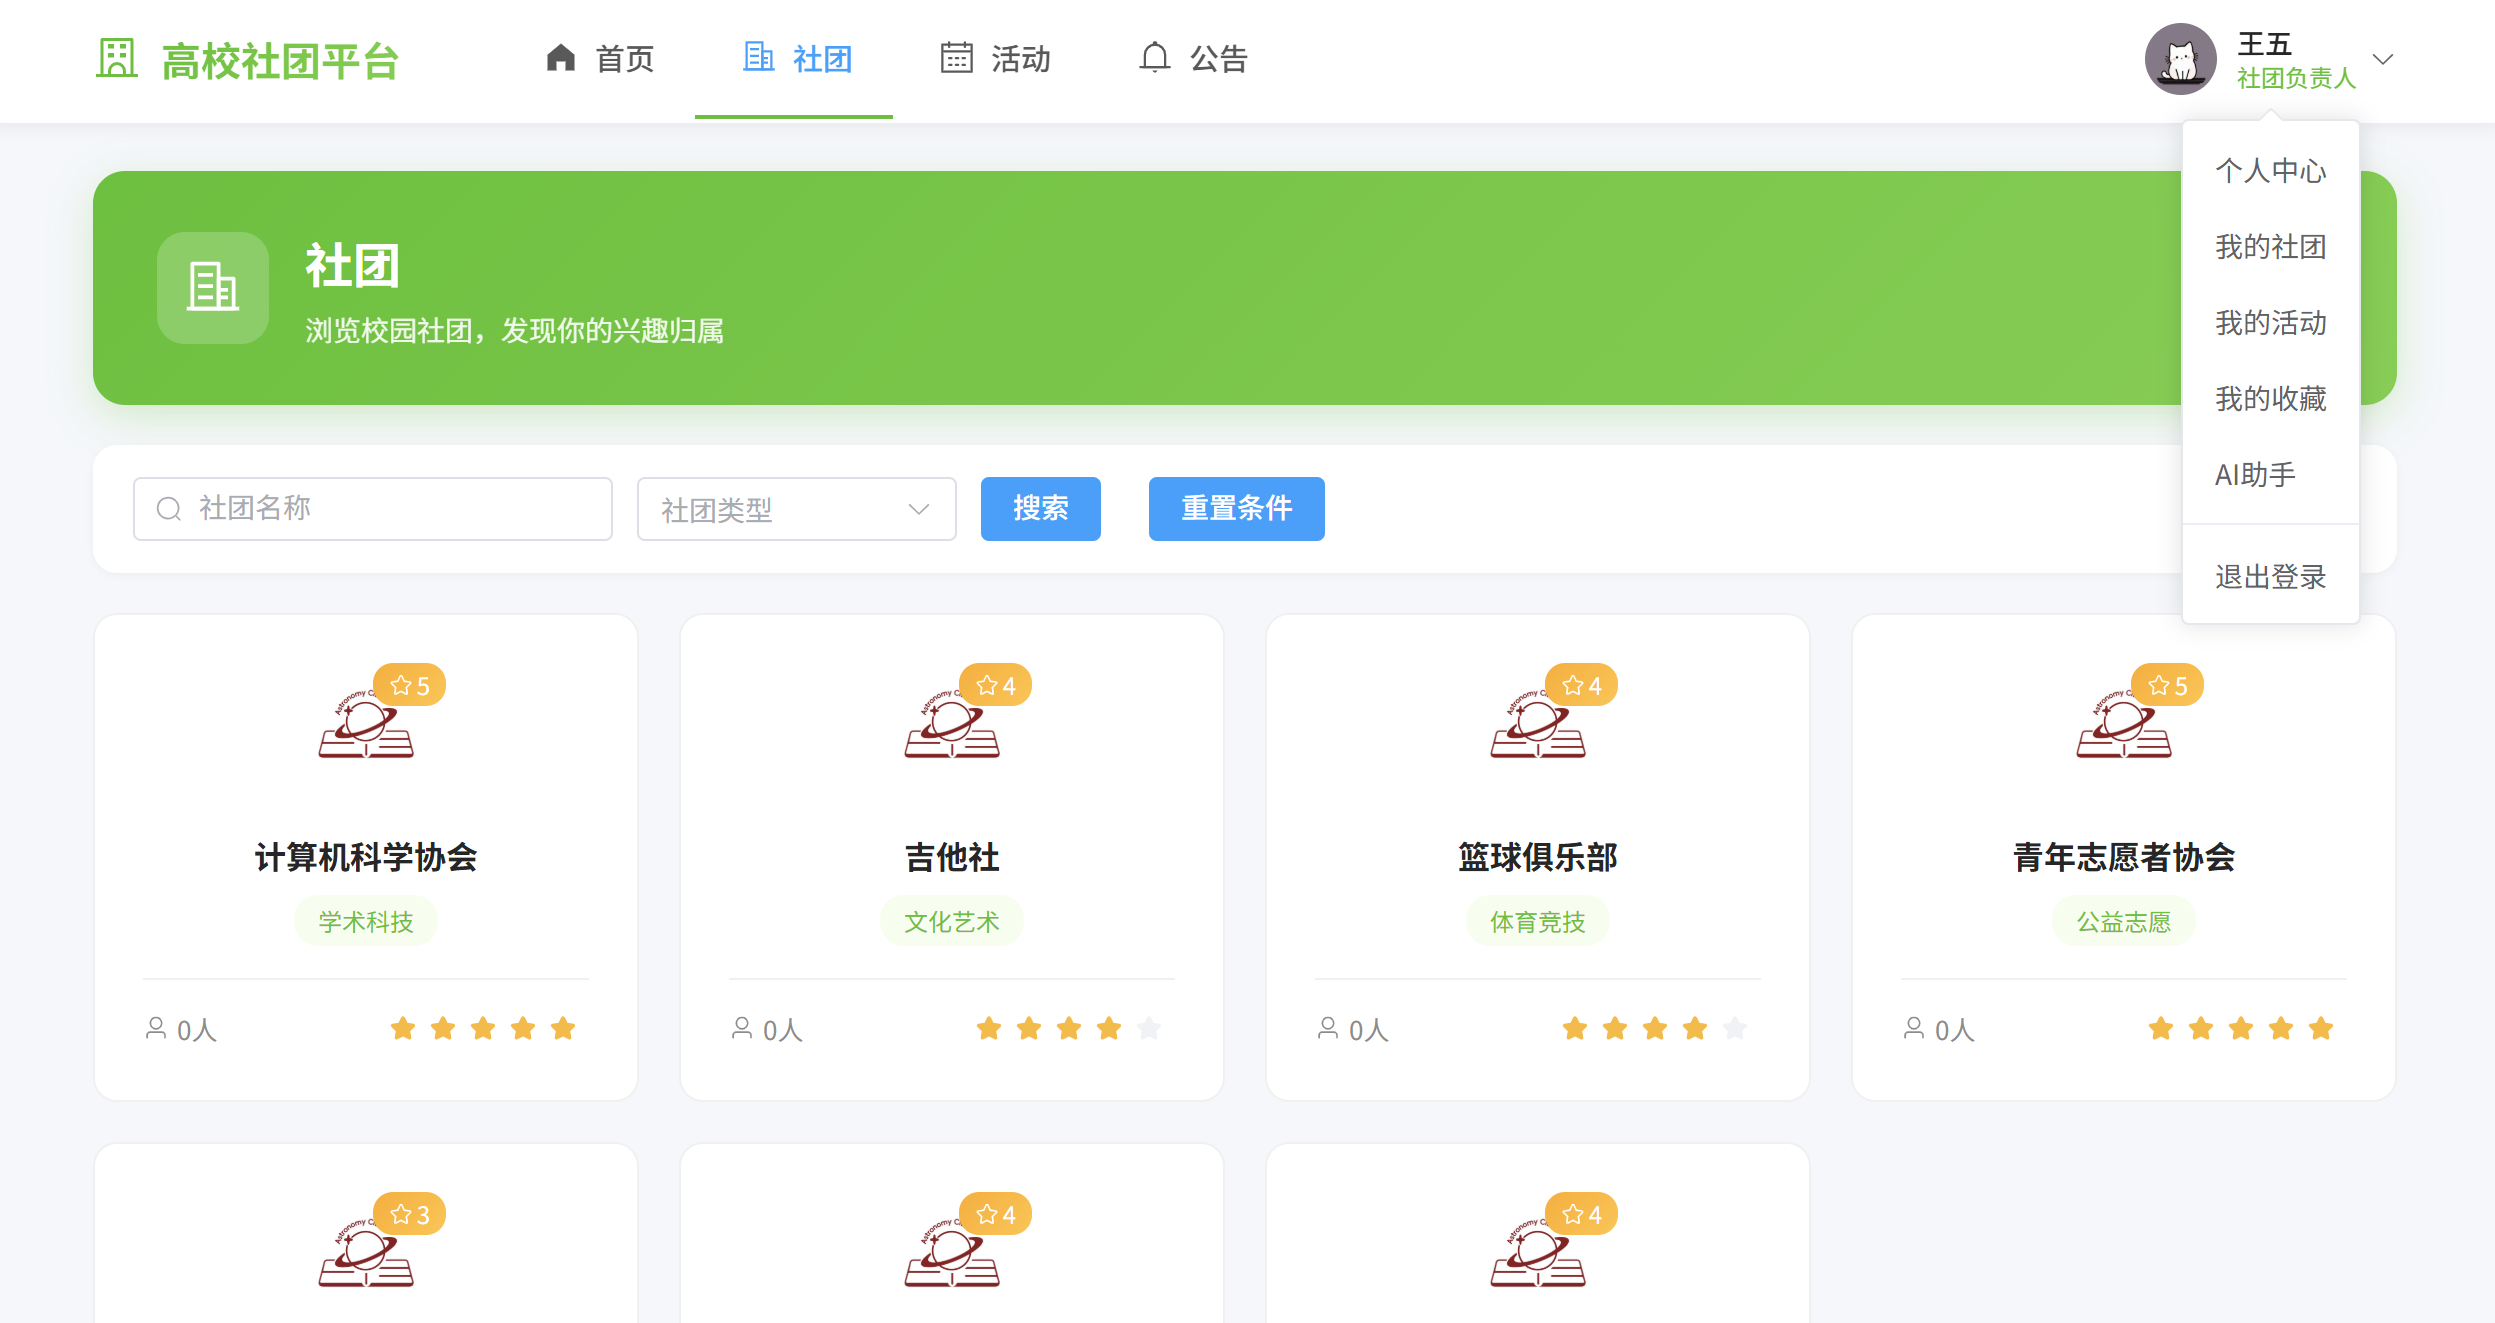The height and width of the screenshot is (1323, 2495).
Task: Focus the 社团名称 search input
Action: tap(373, 509)
